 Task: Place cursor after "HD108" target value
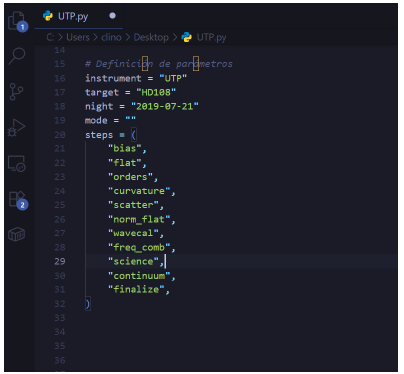[176, 92]
